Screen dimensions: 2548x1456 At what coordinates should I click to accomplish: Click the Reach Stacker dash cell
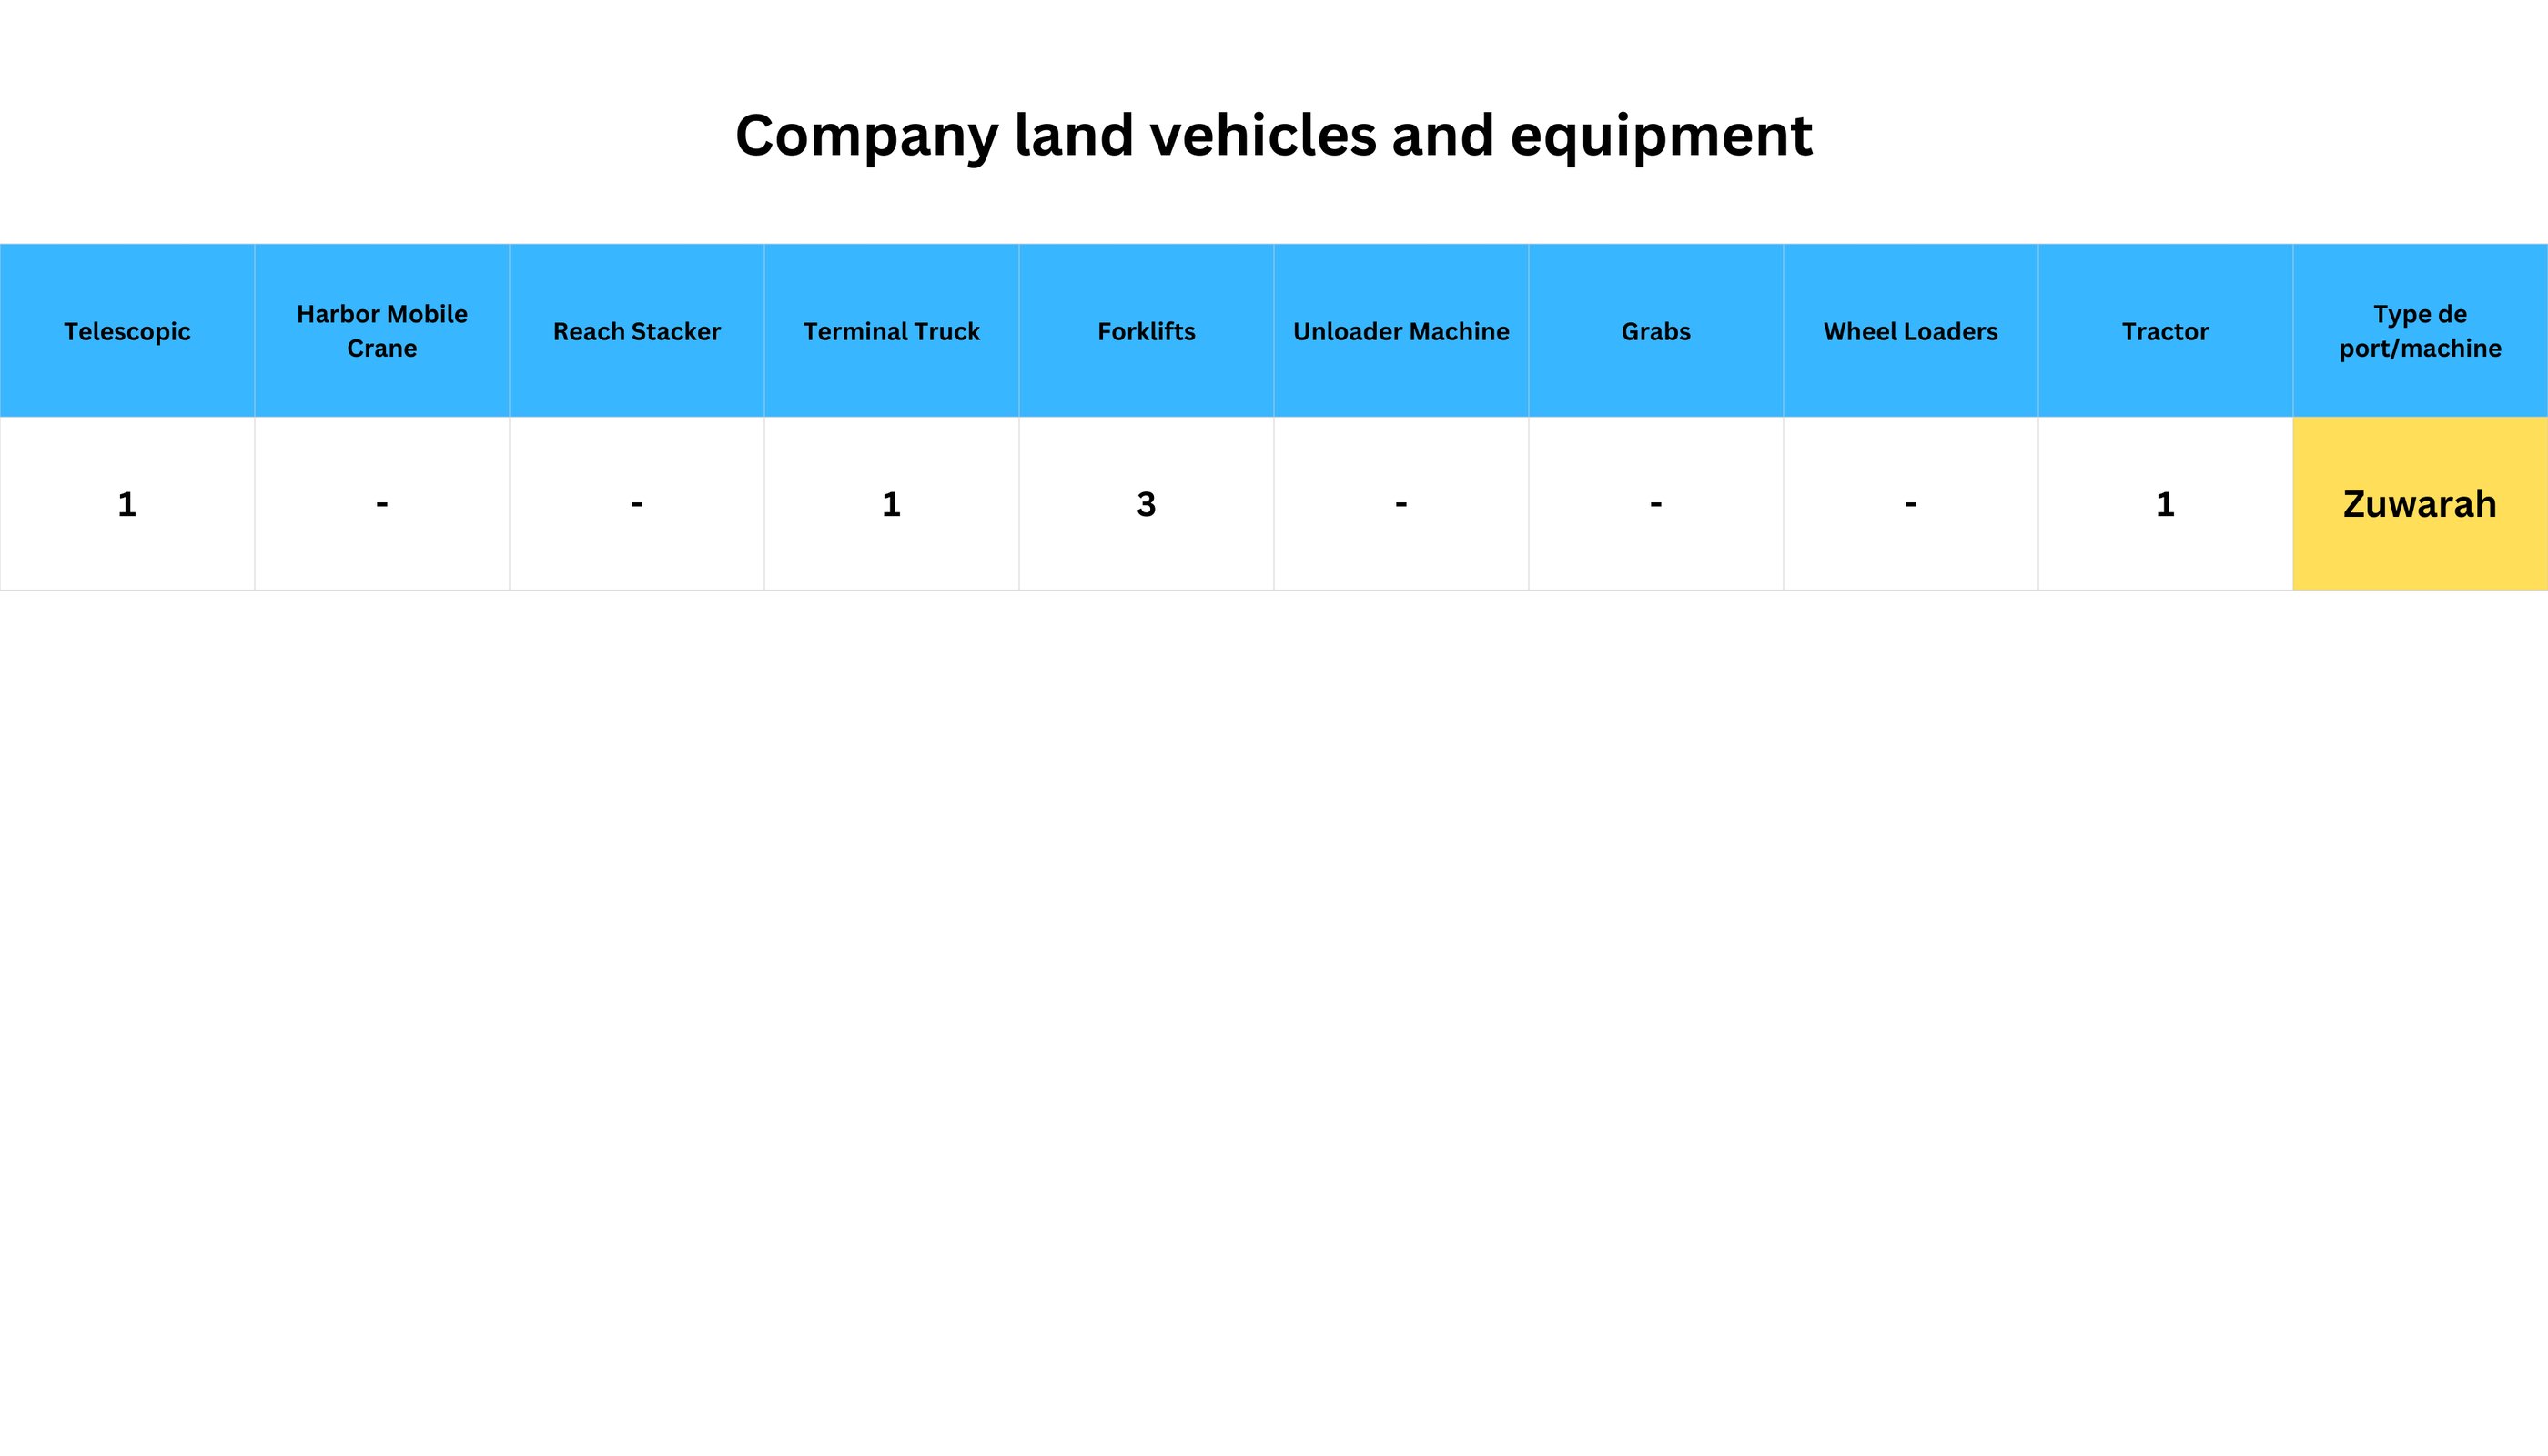pyautogui.click(x=637, y=504)
